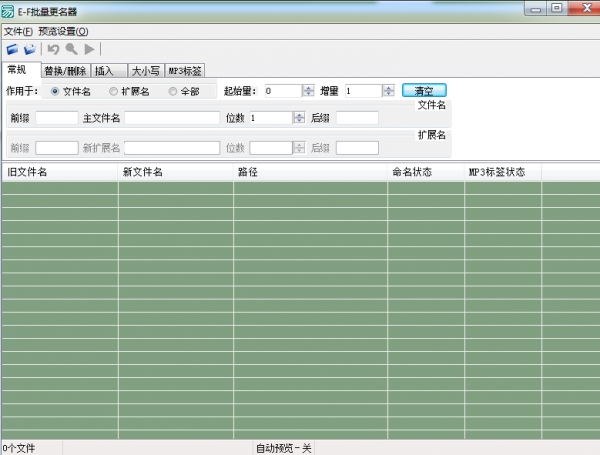Click the 0个文件 status bar text
This screenshot has width=600, height=455.
19,448
